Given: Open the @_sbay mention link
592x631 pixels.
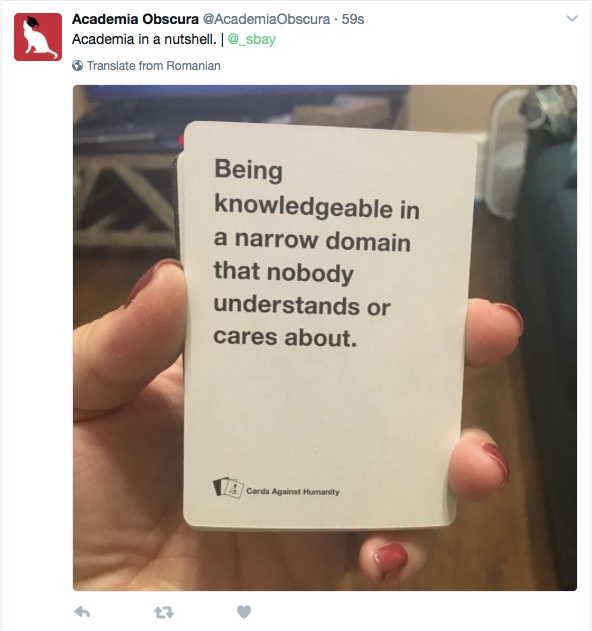Looking at the screenshot, I should [252, 39].
